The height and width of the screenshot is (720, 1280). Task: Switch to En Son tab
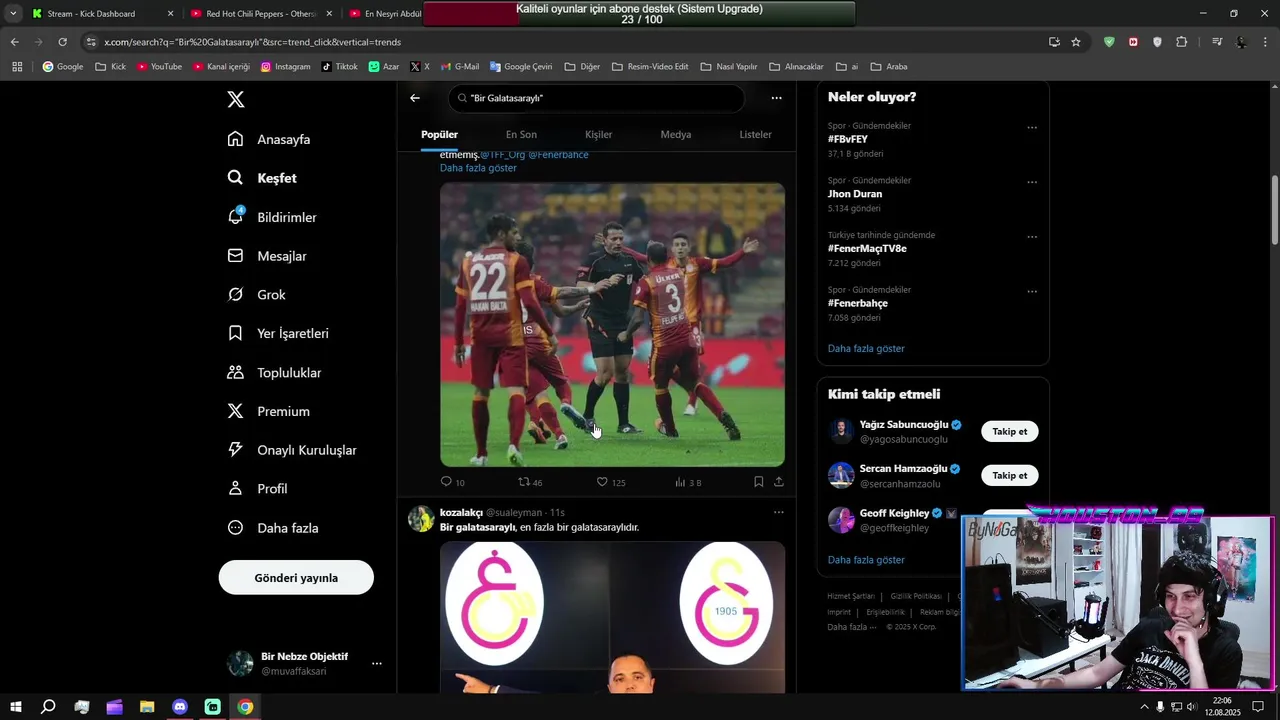(x=521, y=134)
